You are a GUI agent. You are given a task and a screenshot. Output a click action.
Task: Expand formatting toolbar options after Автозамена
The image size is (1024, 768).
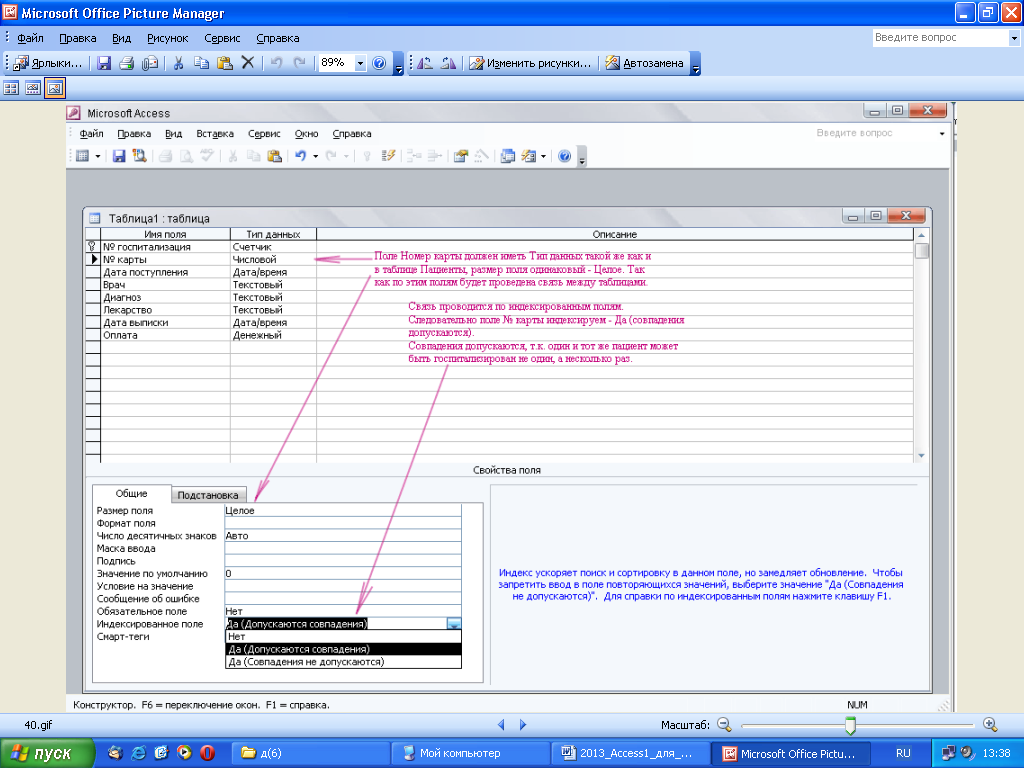[x=696, y=64]
